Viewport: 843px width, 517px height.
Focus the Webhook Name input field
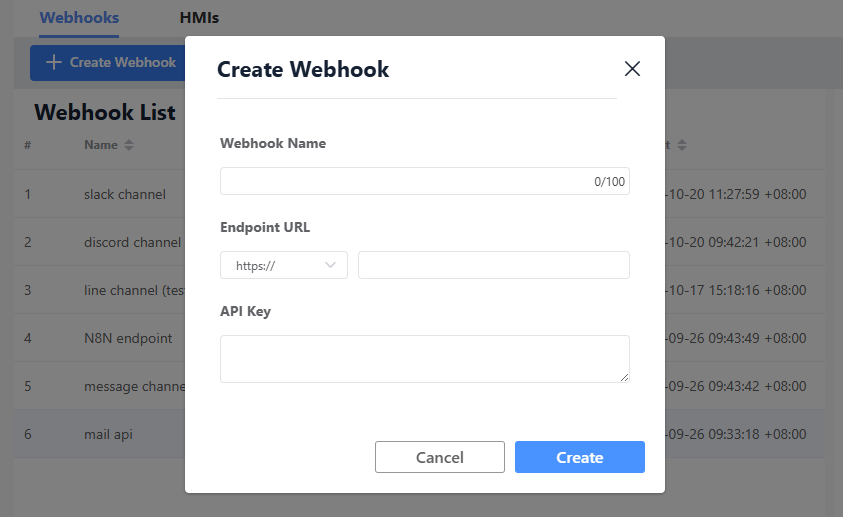pyautogui.click(x=405, y=181)
